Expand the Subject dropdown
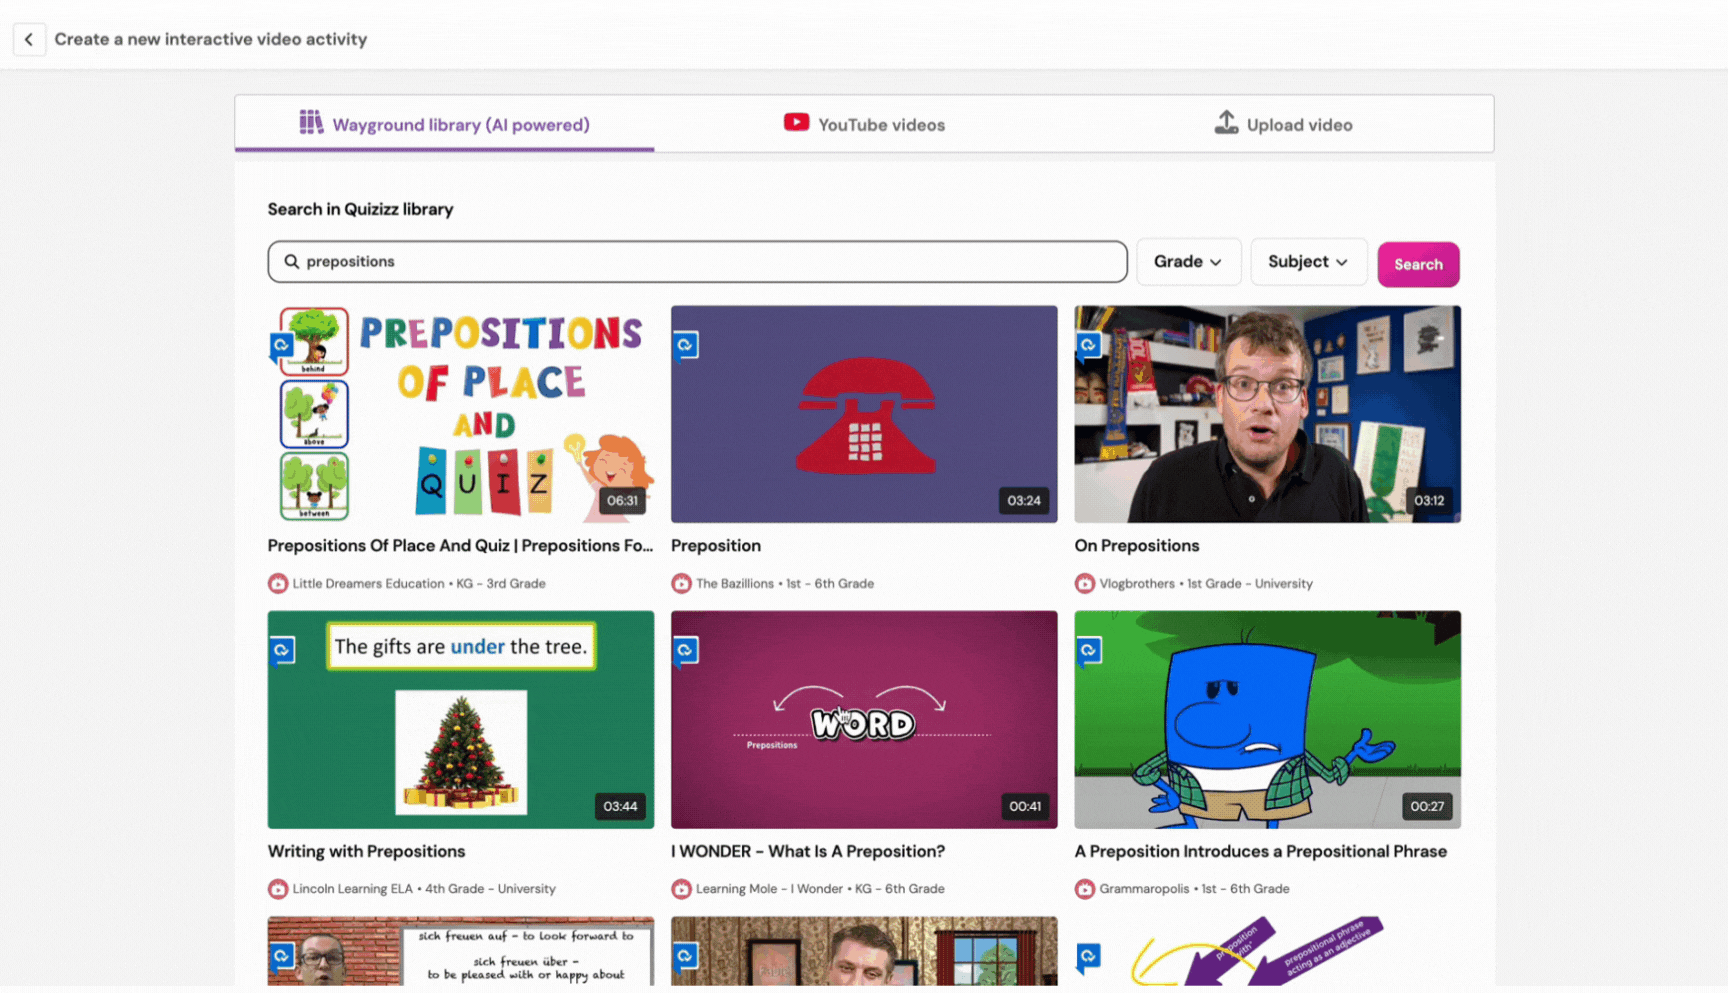Viewport: 1728px width, 993px height. click(1308, 261)
